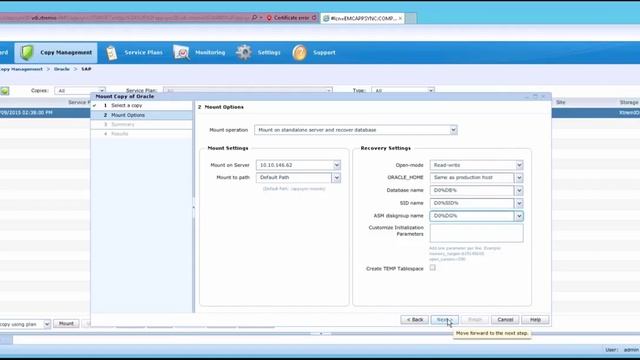Click the Monitoring magnifier icon

(181, 53)
